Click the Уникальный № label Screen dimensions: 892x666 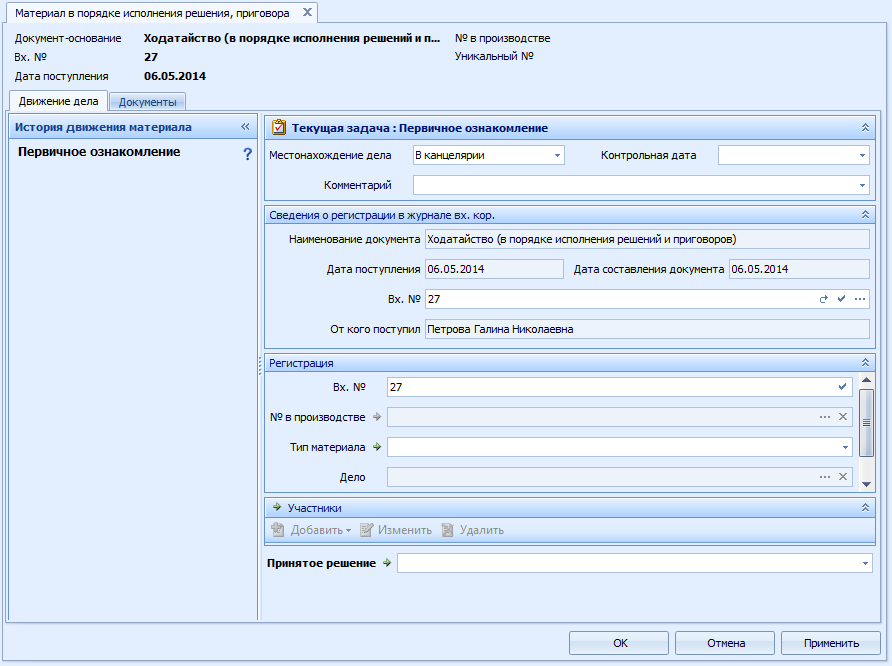(x=494, y=56)
